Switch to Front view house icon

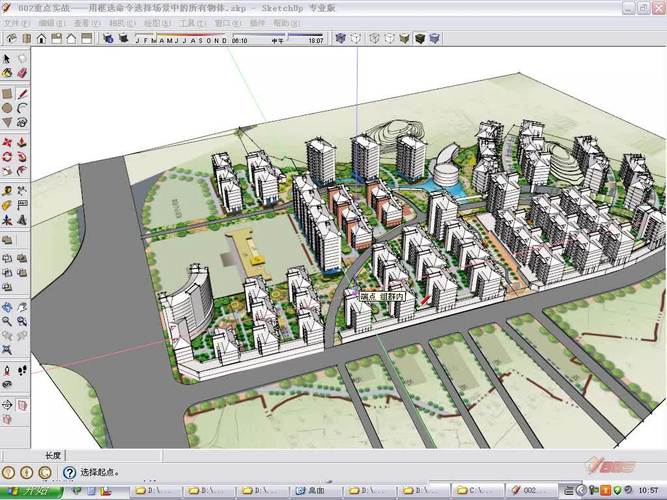[x=41, y=39]
